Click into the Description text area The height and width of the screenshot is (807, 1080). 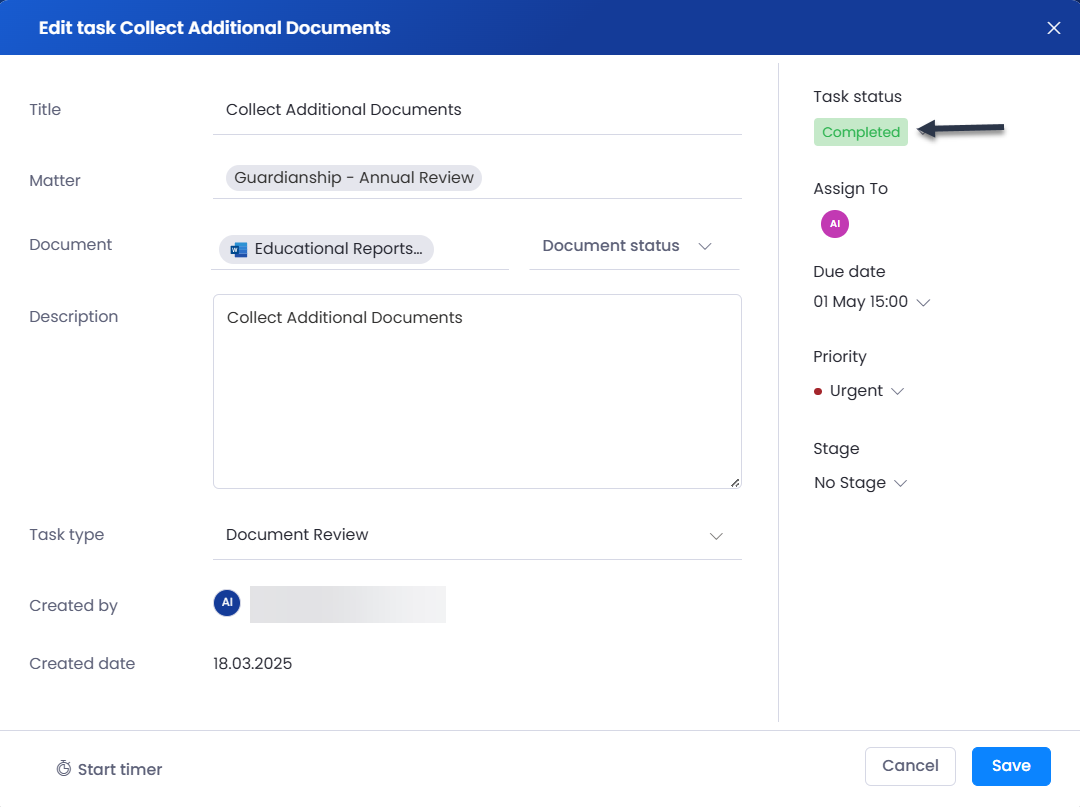[x=477, y=391]
